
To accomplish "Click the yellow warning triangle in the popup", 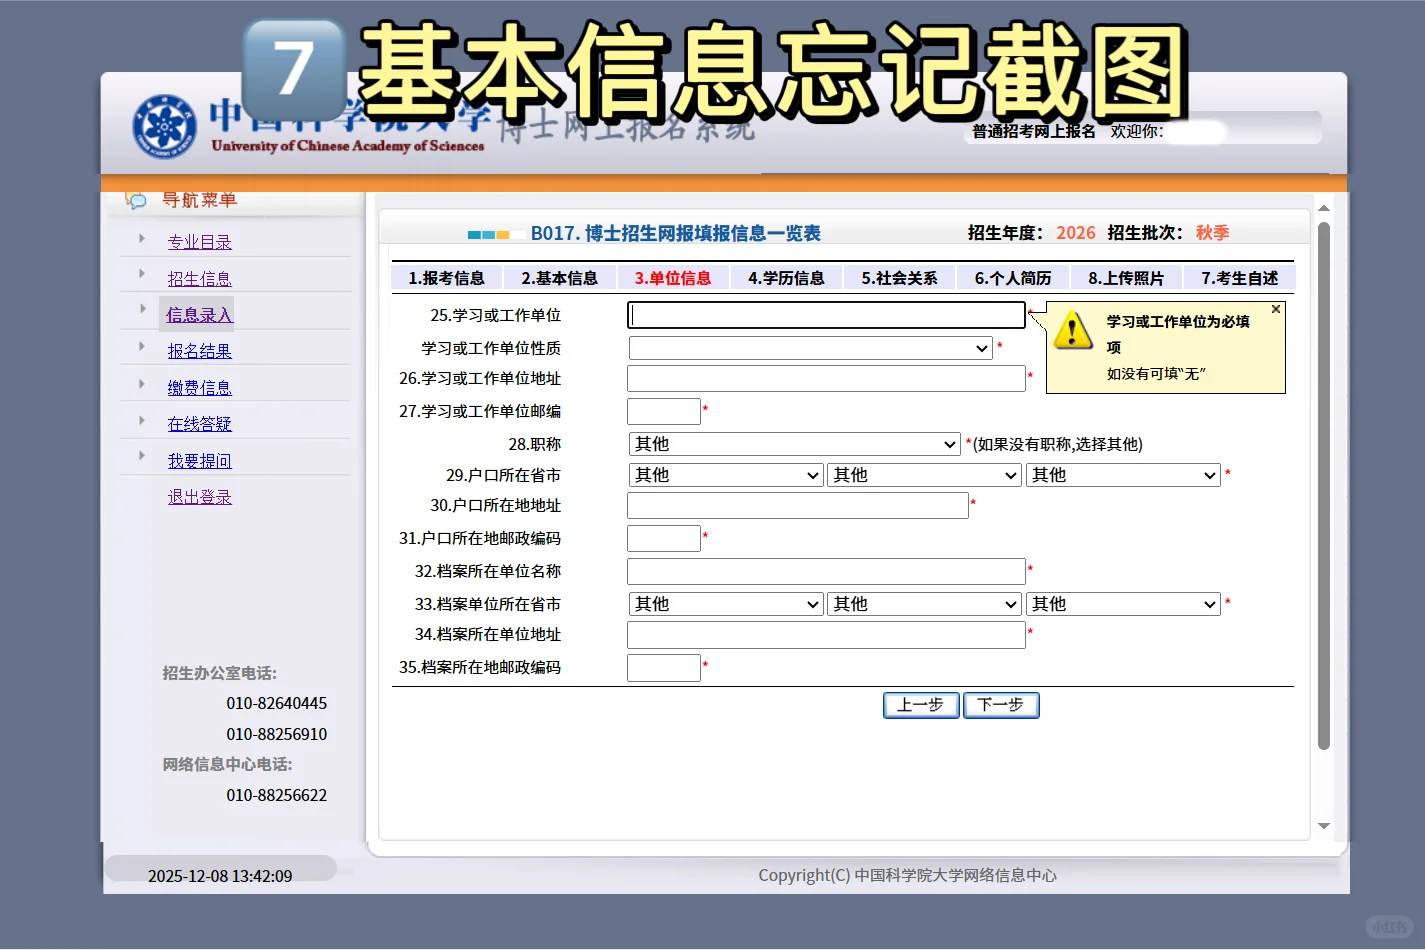I will coord(1073,330).
